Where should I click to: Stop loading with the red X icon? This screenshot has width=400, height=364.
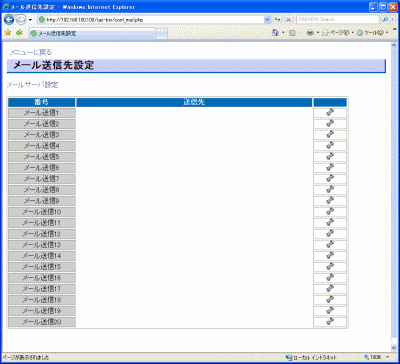(288, 20)
